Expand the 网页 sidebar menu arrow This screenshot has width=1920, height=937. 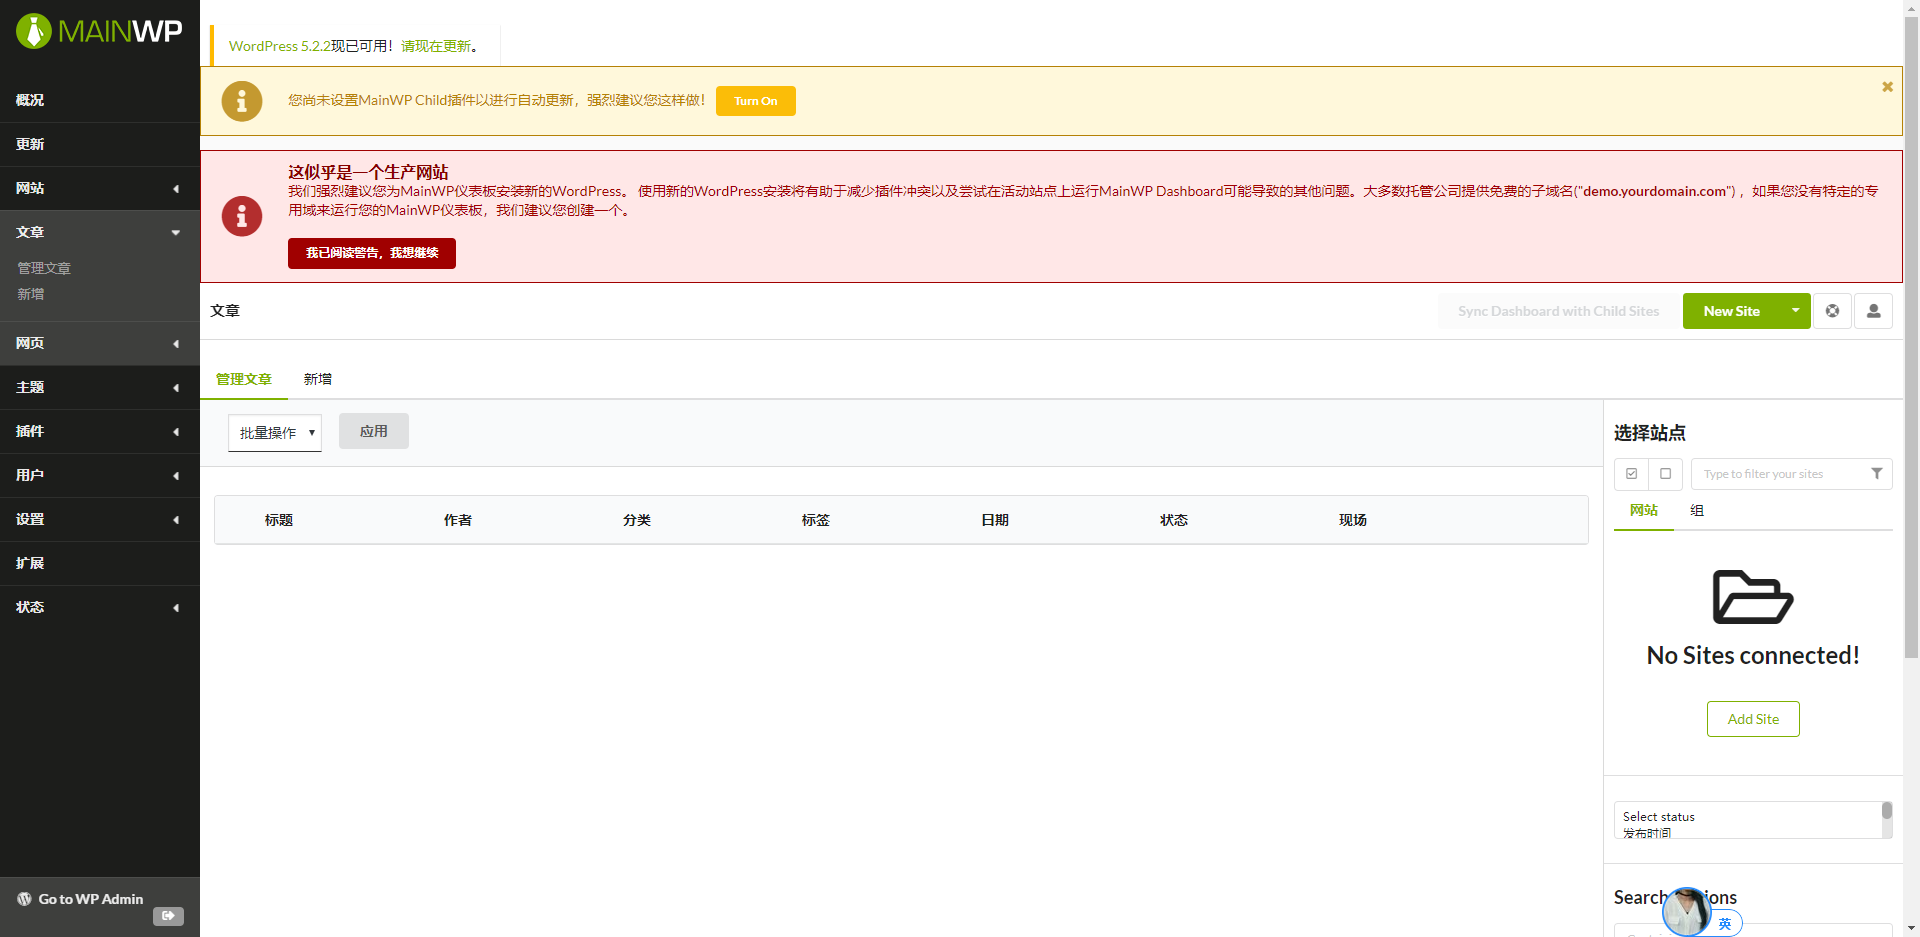(x=176, y=344)
